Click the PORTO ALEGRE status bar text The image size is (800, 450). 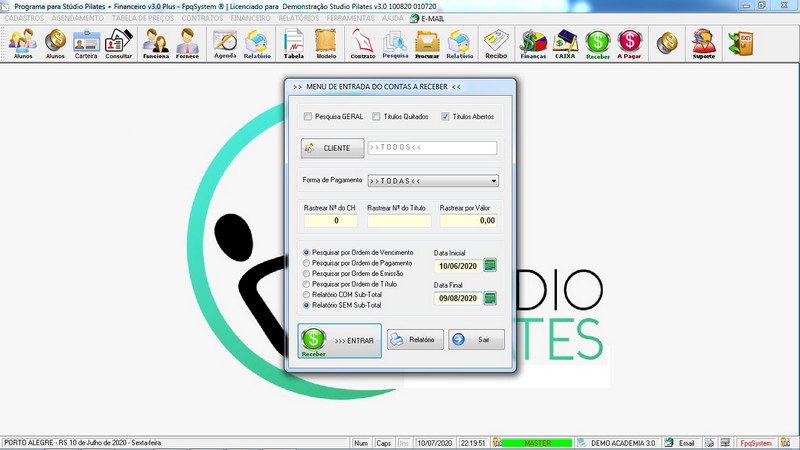click(83, 443)
